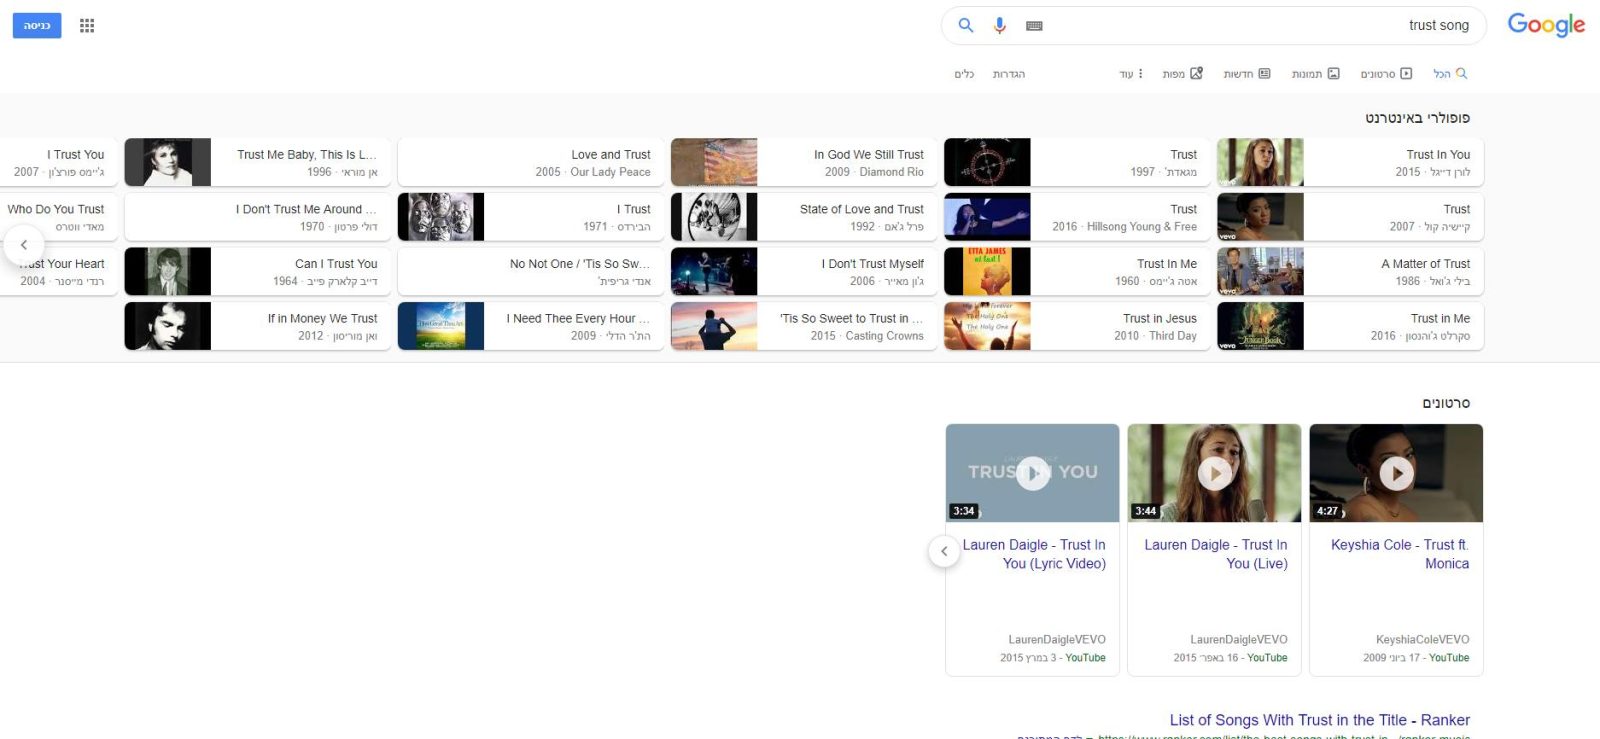This screenshot has width=1600, height=739.
Task: Open I Don't Trust Me Around card
Action: (x=258, y=217)
